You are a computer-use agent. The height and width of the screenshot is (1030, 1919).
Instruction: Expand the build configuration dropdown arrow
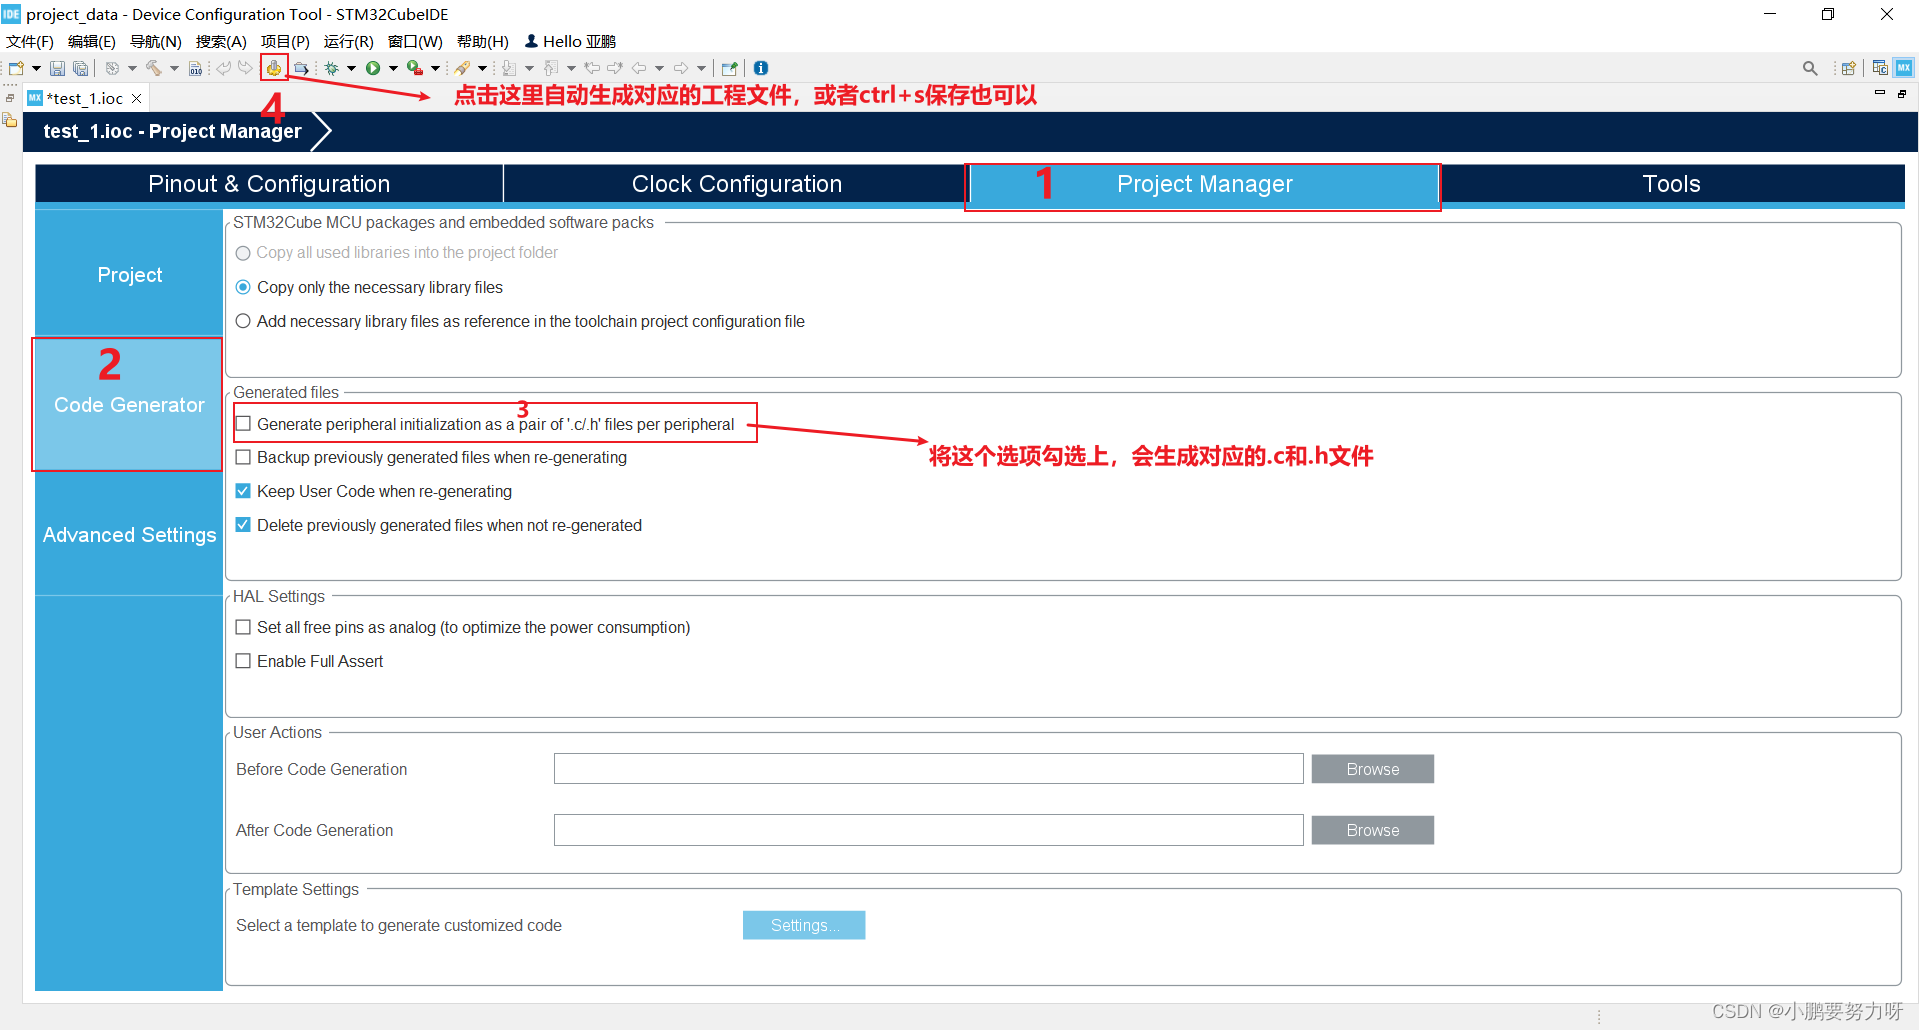pos(132,68)
